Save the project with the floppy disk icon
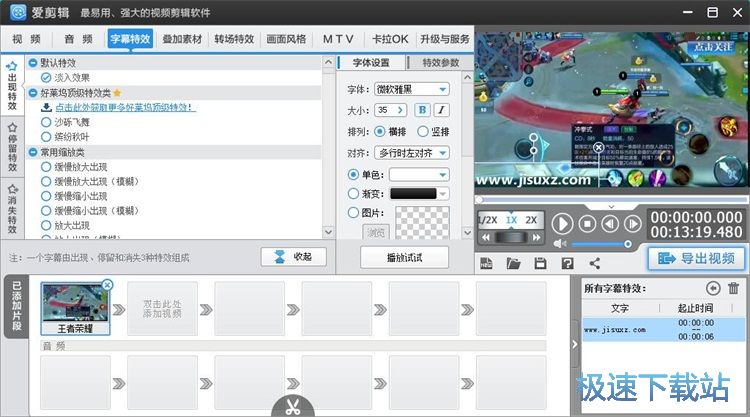 tap(541, 263)
